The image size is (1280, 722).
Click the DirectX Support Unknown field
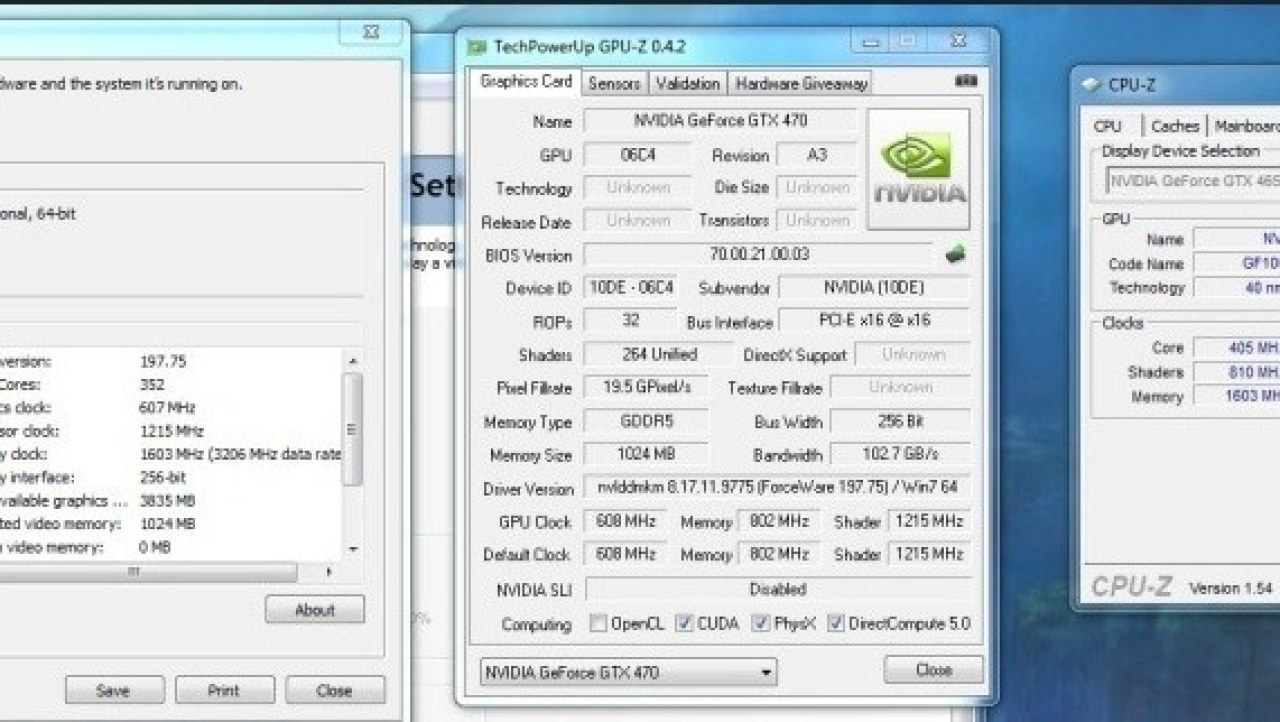click(912, 355)
